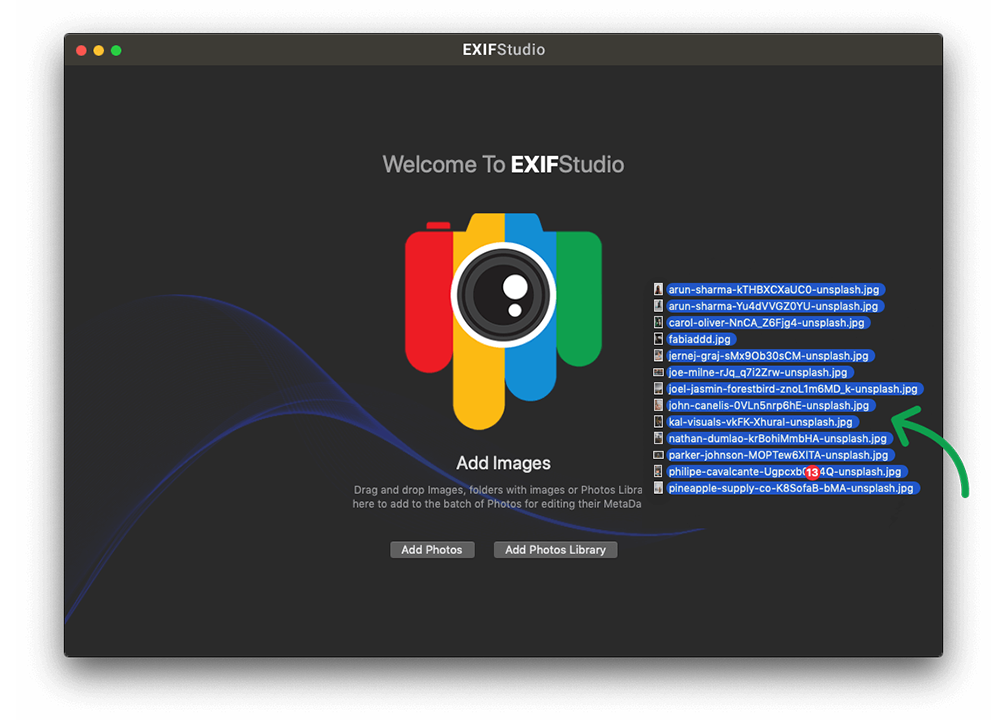Click the thumbnail icon beside carol-oliver file
The width and height of the screenshot is (1008, 720).
pos(658,323)
